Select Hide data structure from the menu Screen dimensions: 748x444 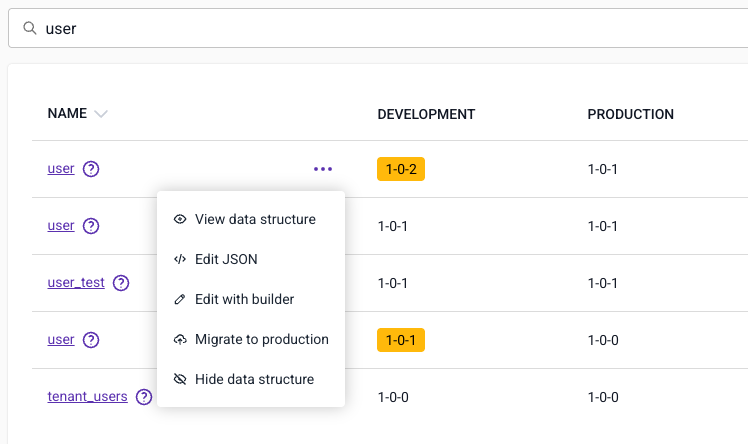(254, 379)
